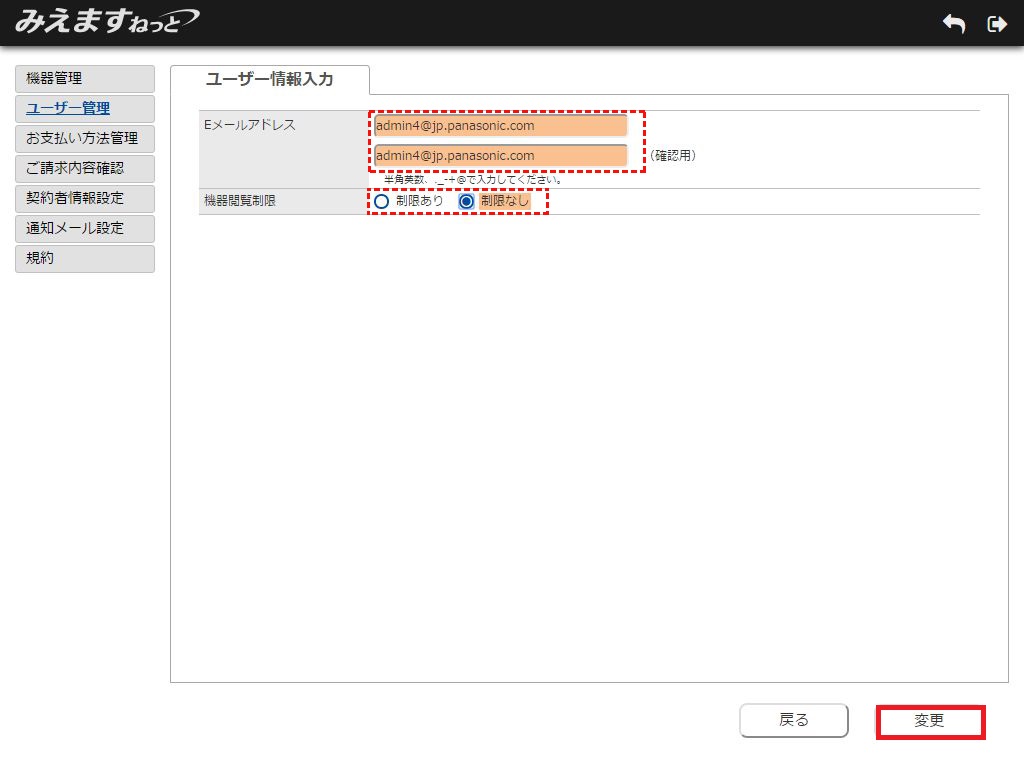Select the 制限あり radio button
This screenshot has width=1024, height=768.
(381, 201)
